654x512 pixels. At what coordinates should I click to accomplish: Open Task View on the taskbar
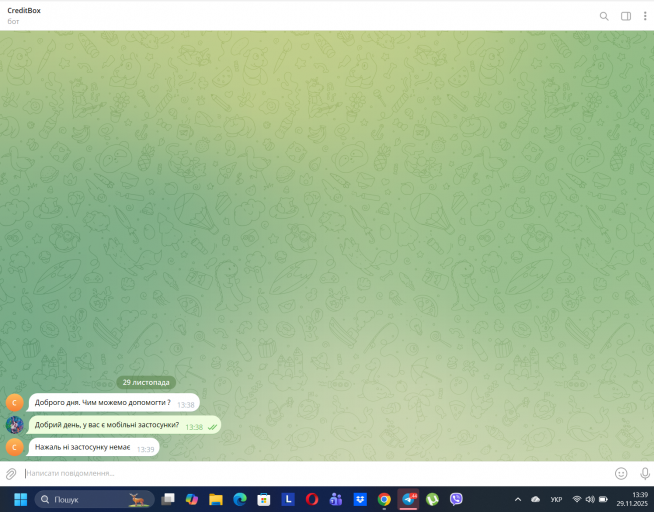(168, 499)
